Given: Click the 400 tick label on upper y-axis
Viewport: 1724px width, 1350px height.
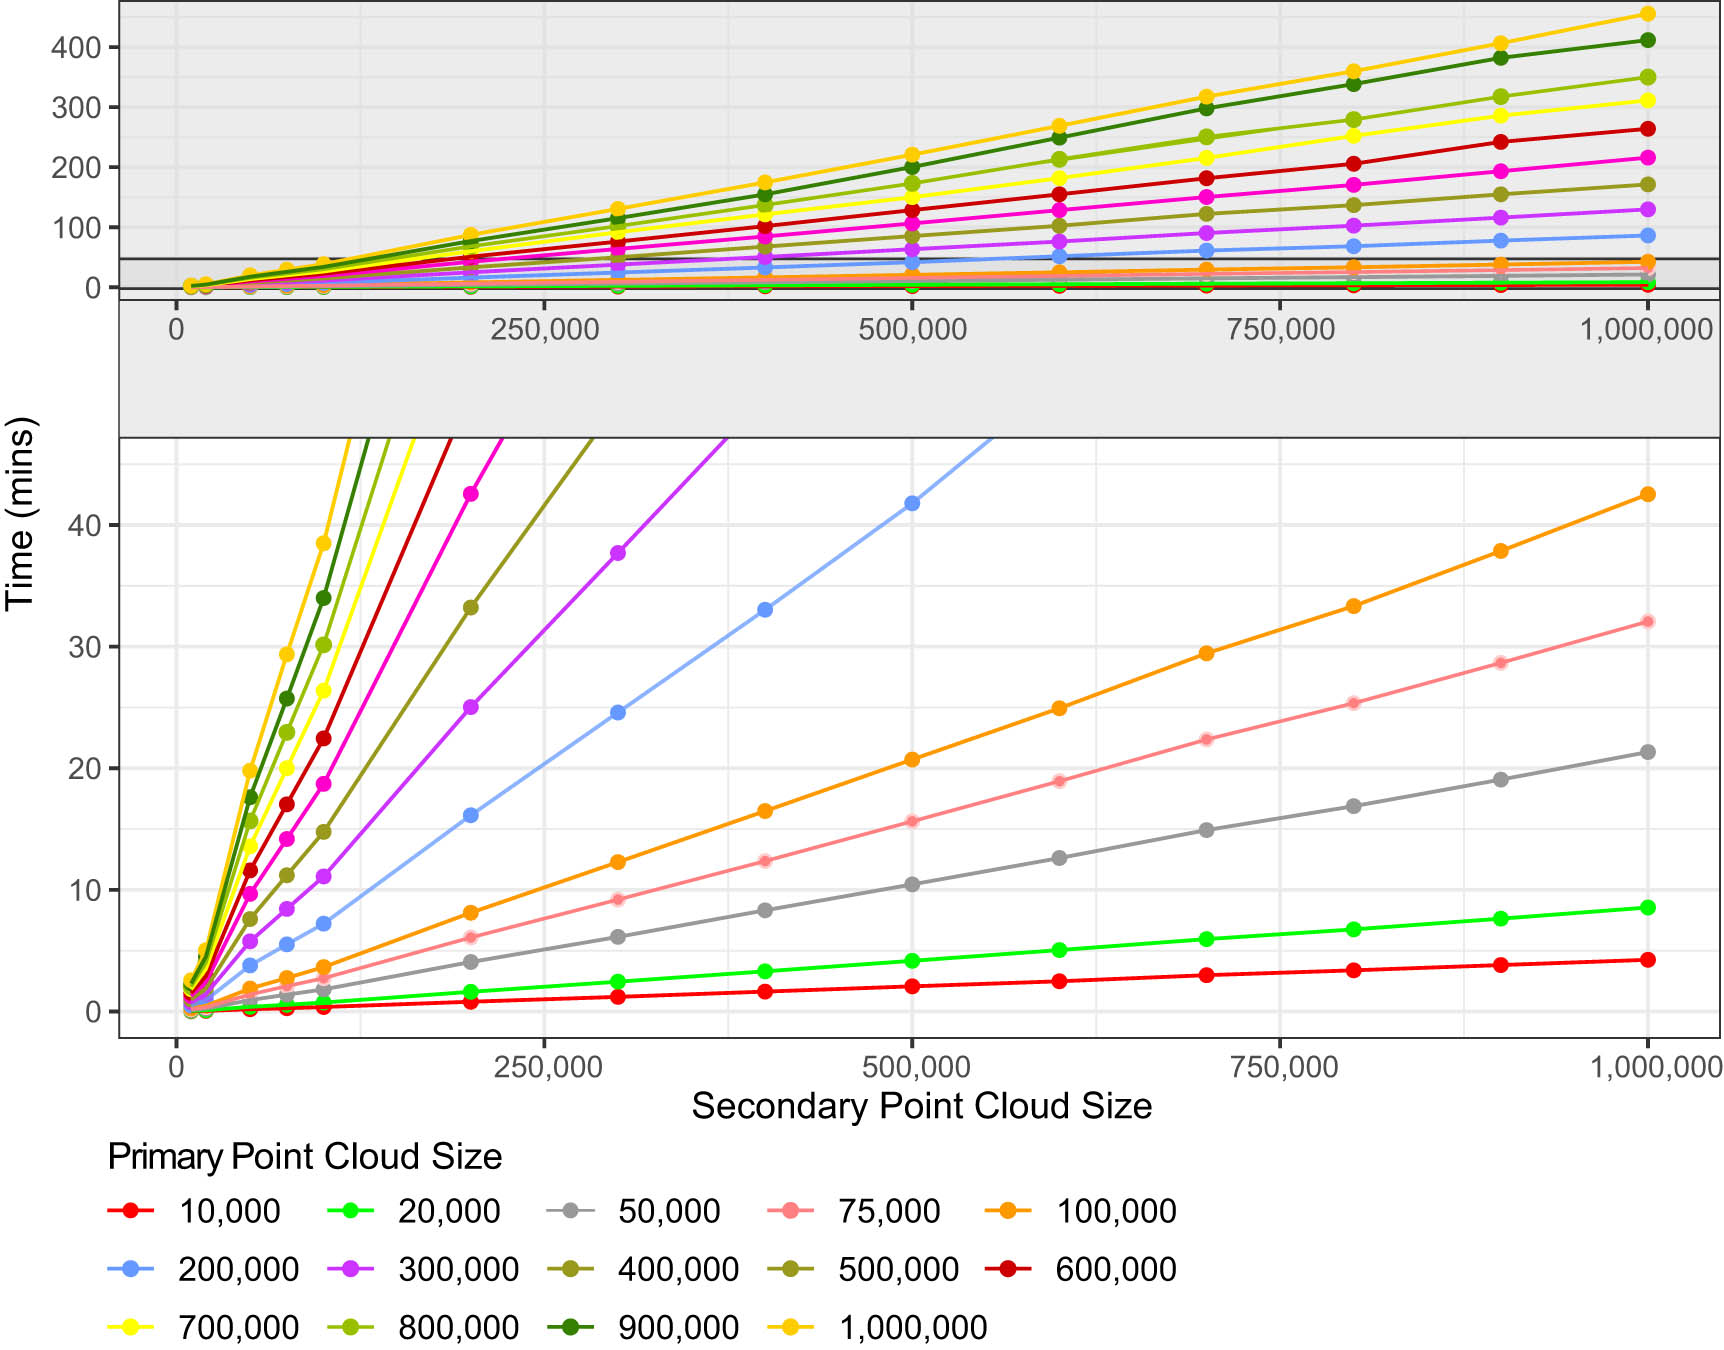Looking at the screenshot, I should pos(76,47).
